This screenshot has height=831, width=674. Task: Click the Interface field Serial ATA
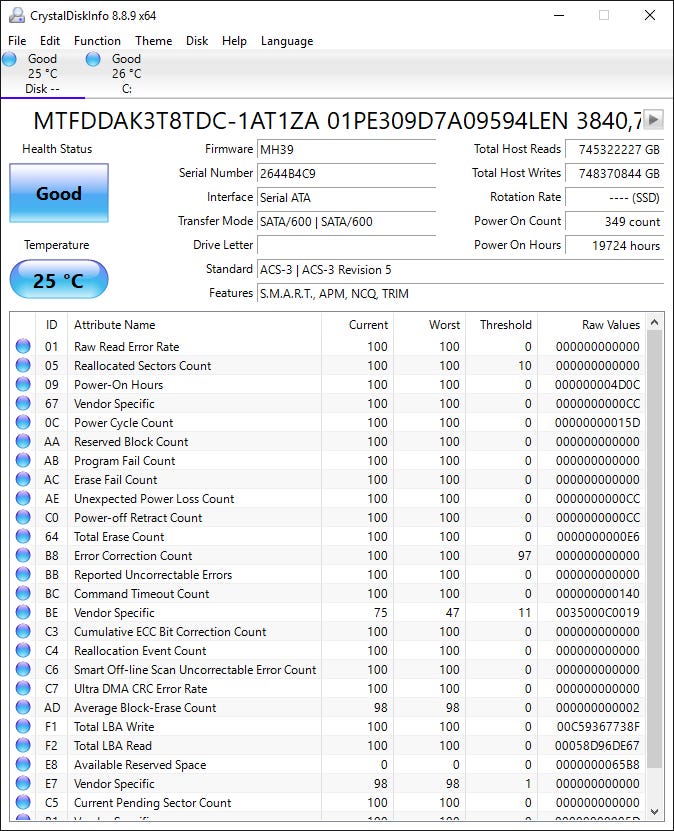click(346, 198)
